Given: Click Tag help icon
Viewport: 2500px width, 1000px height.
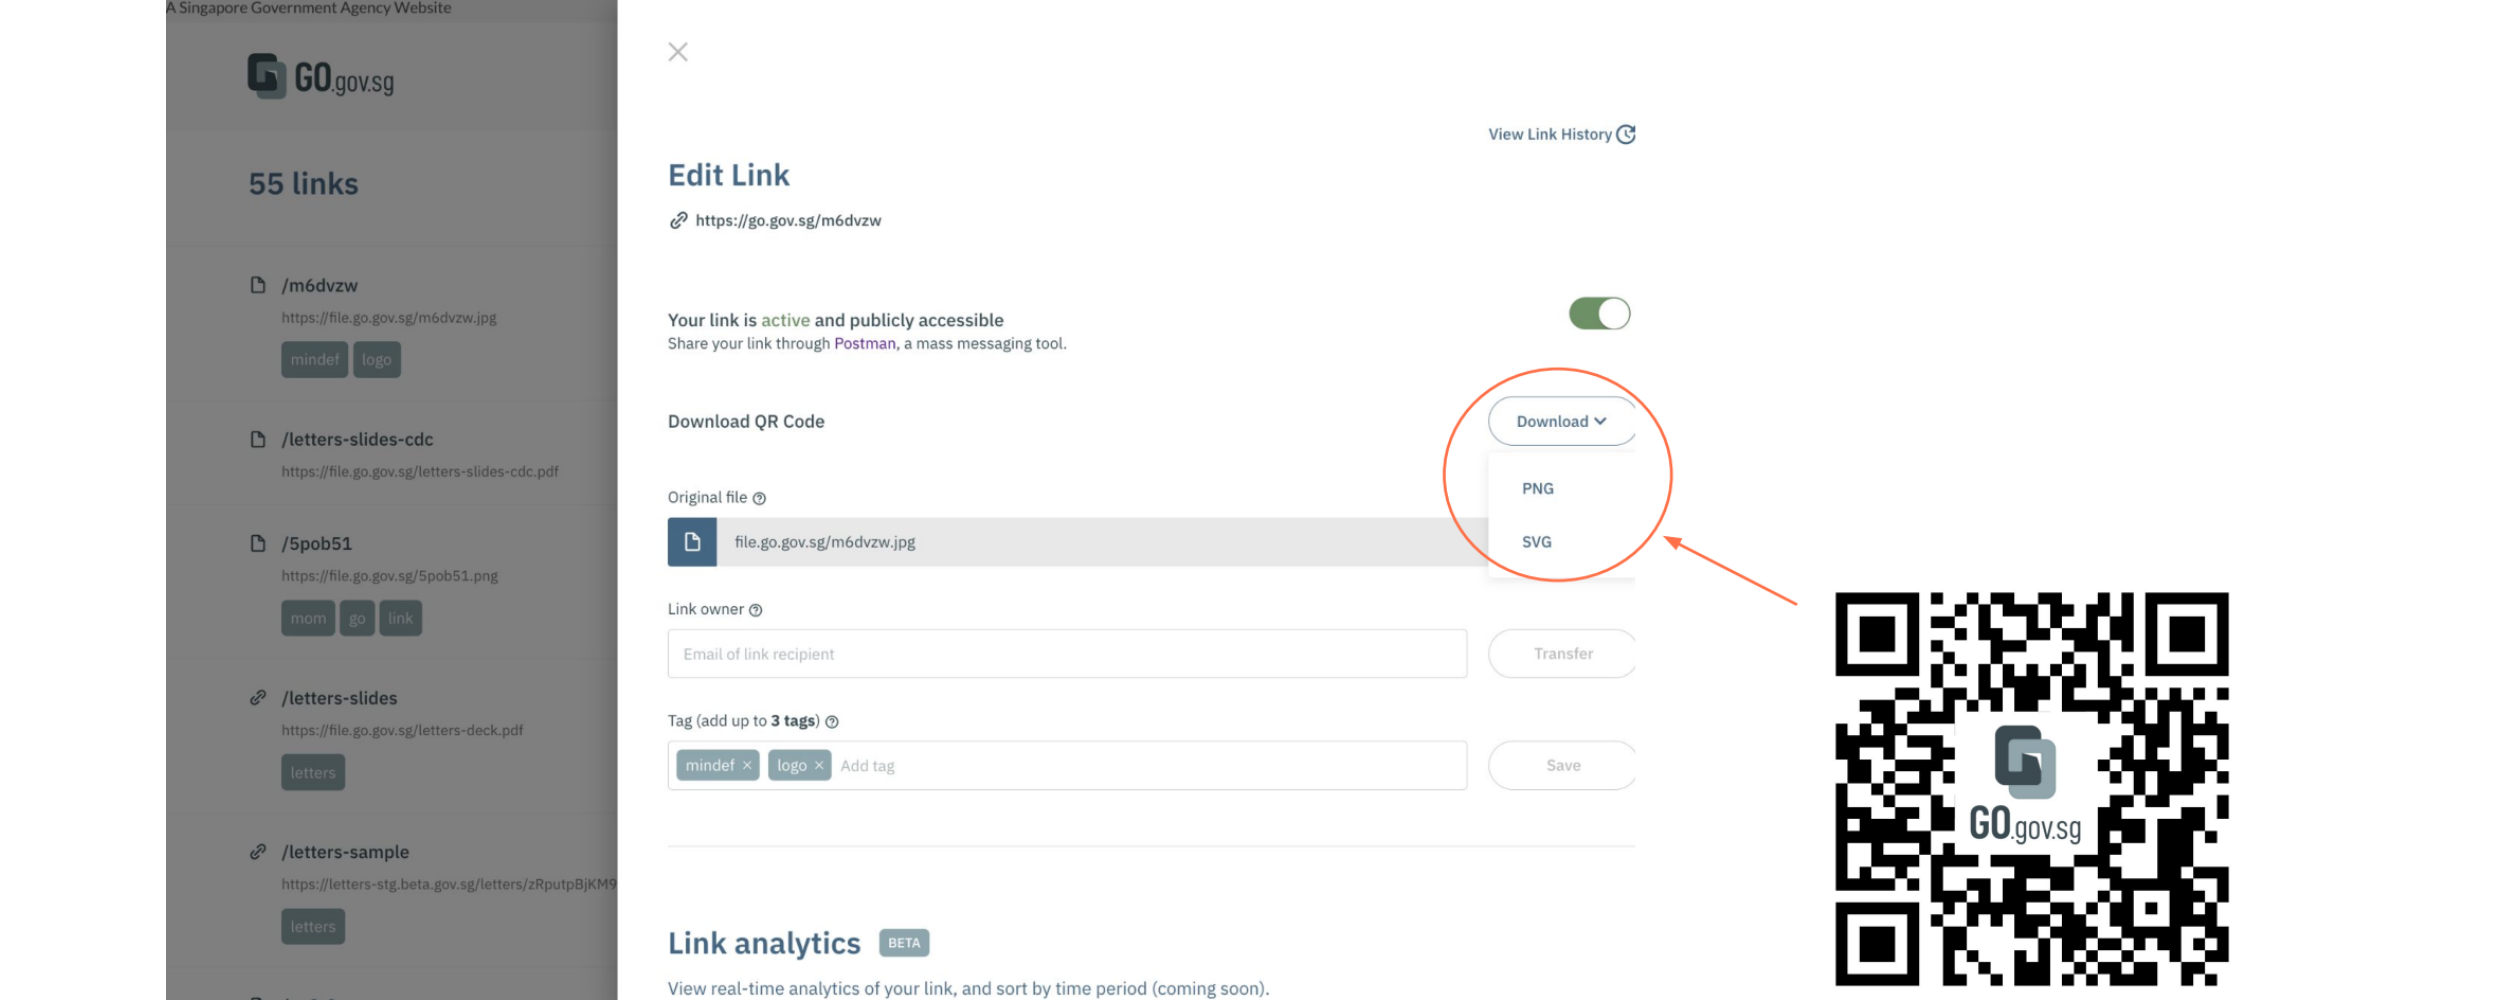Looking at the screenshot, I should (x=831, y=722).
